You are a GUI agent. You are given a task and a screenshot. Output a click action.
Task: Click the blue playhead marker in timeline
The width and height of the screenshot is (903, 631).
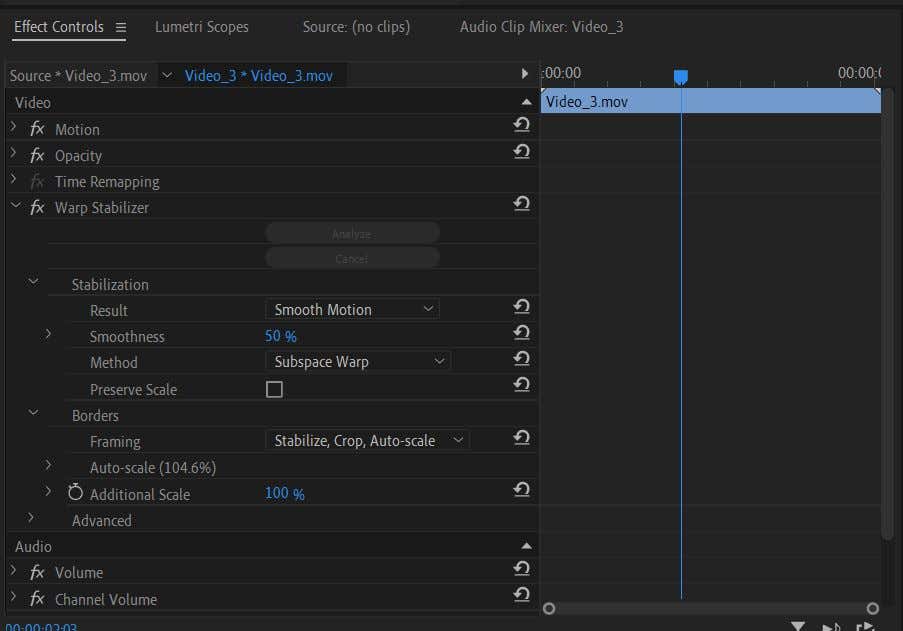pos(681,77)
